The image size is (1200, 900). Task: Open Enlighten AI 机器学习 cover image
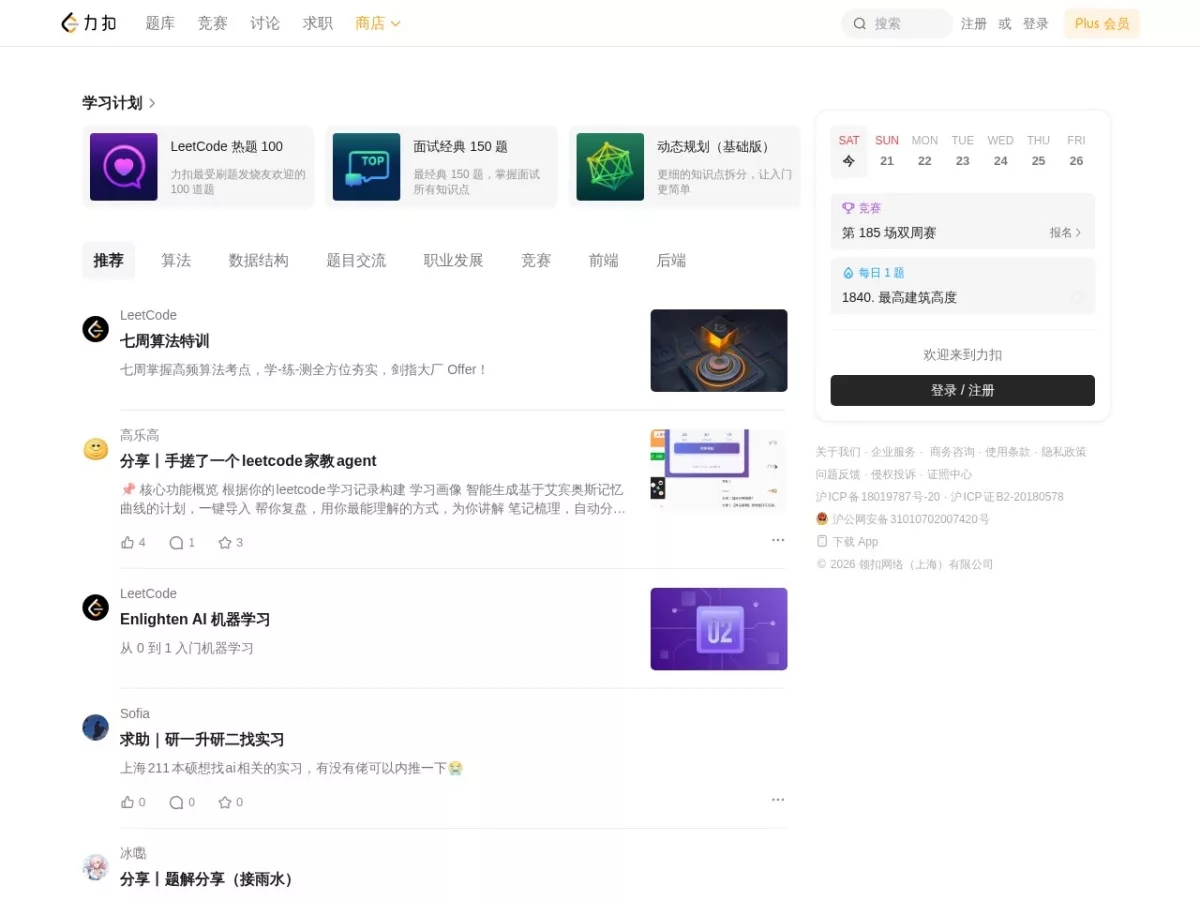(719, 629)
